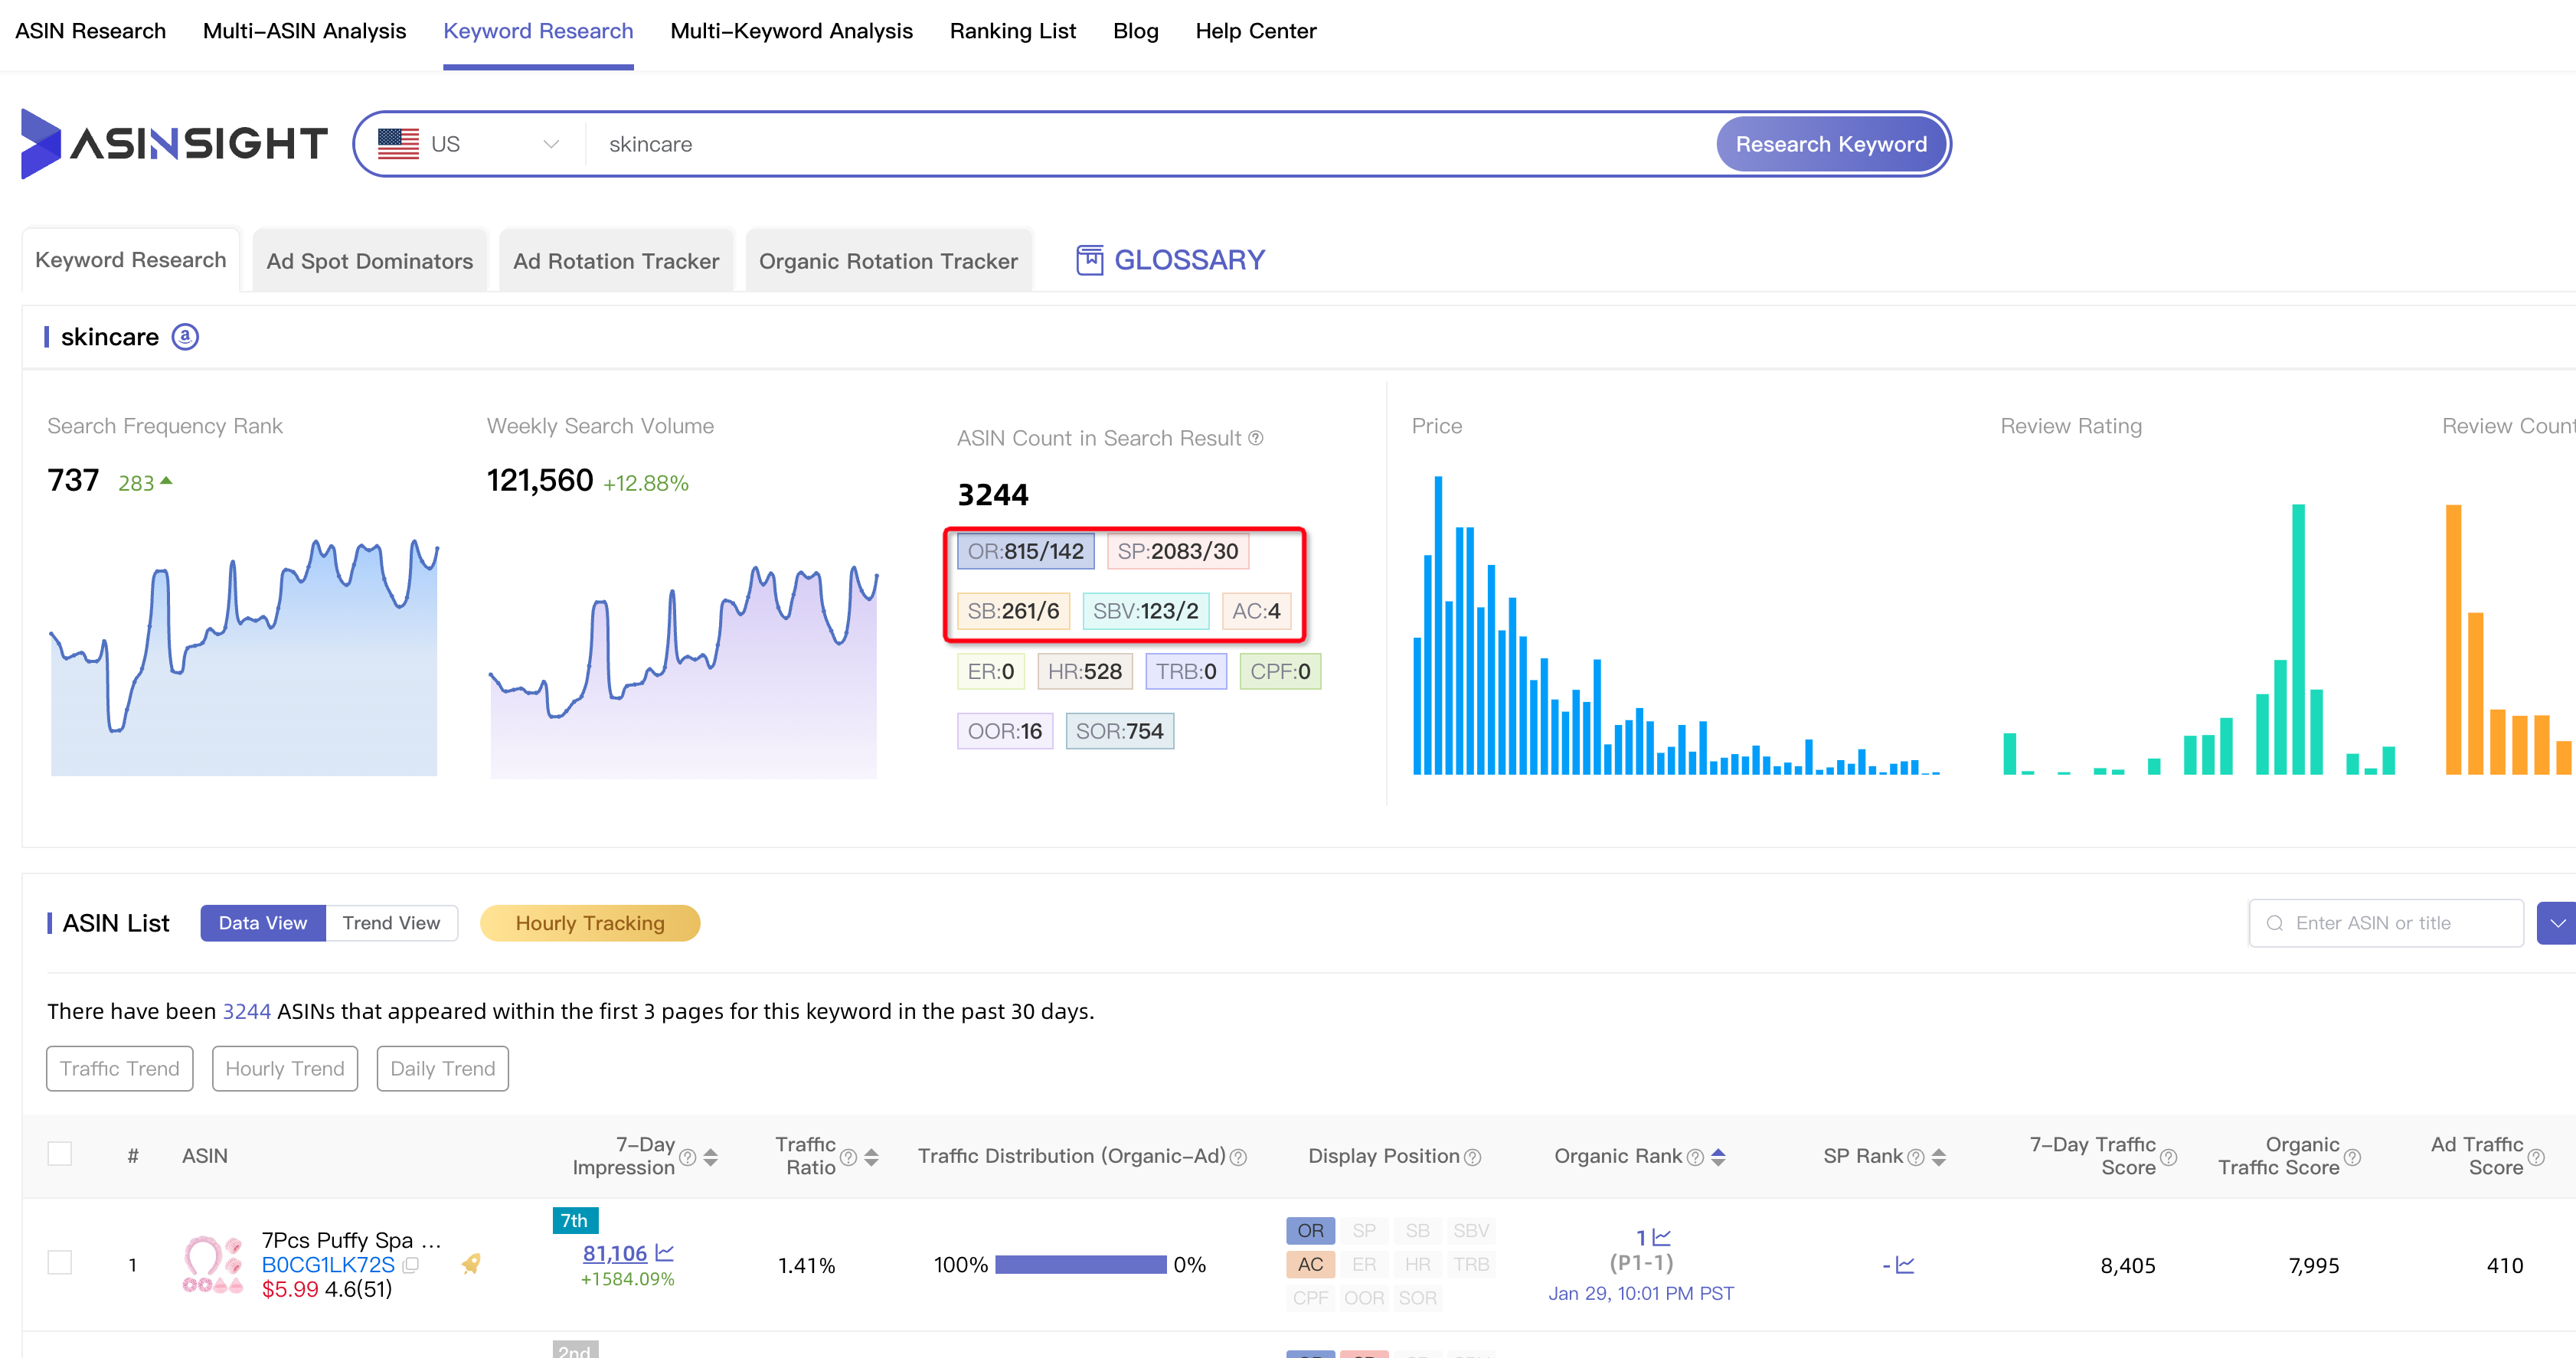Click help icon next to Display Position
This screenshot has height=1358, width=2576.
1472,1157
